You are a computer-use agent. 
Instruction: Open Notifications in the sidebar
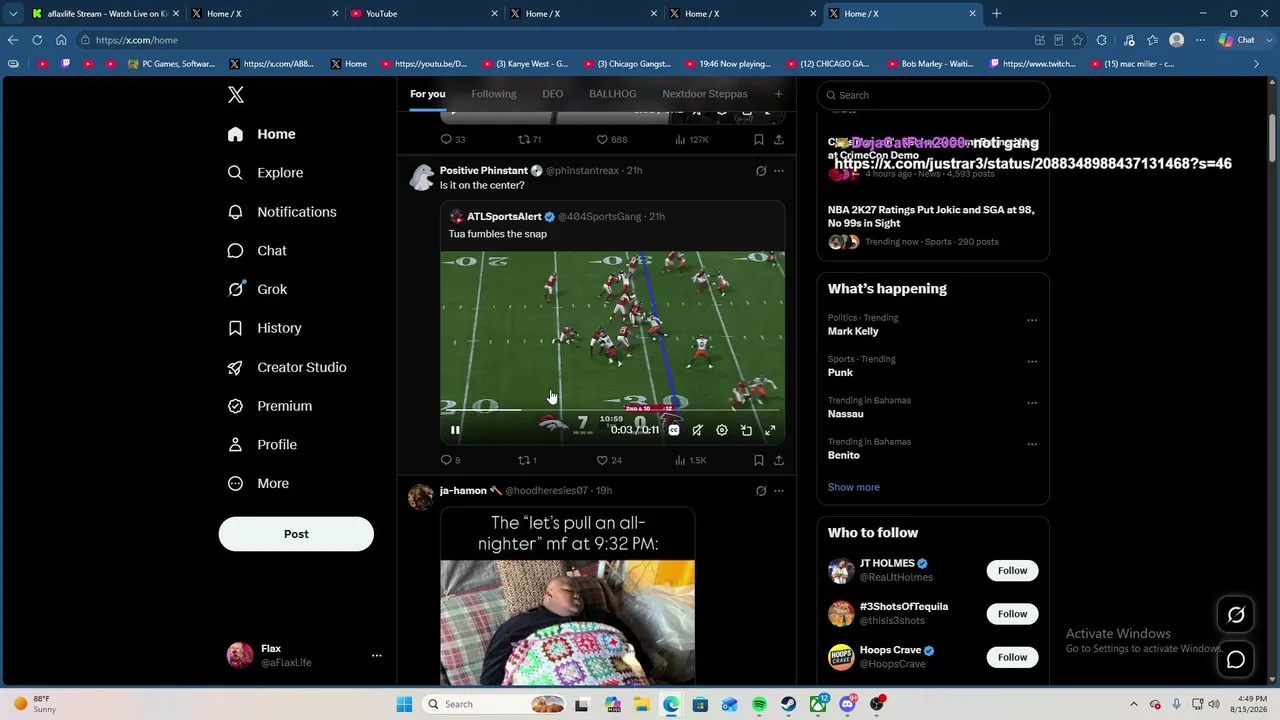pos(282,212)
